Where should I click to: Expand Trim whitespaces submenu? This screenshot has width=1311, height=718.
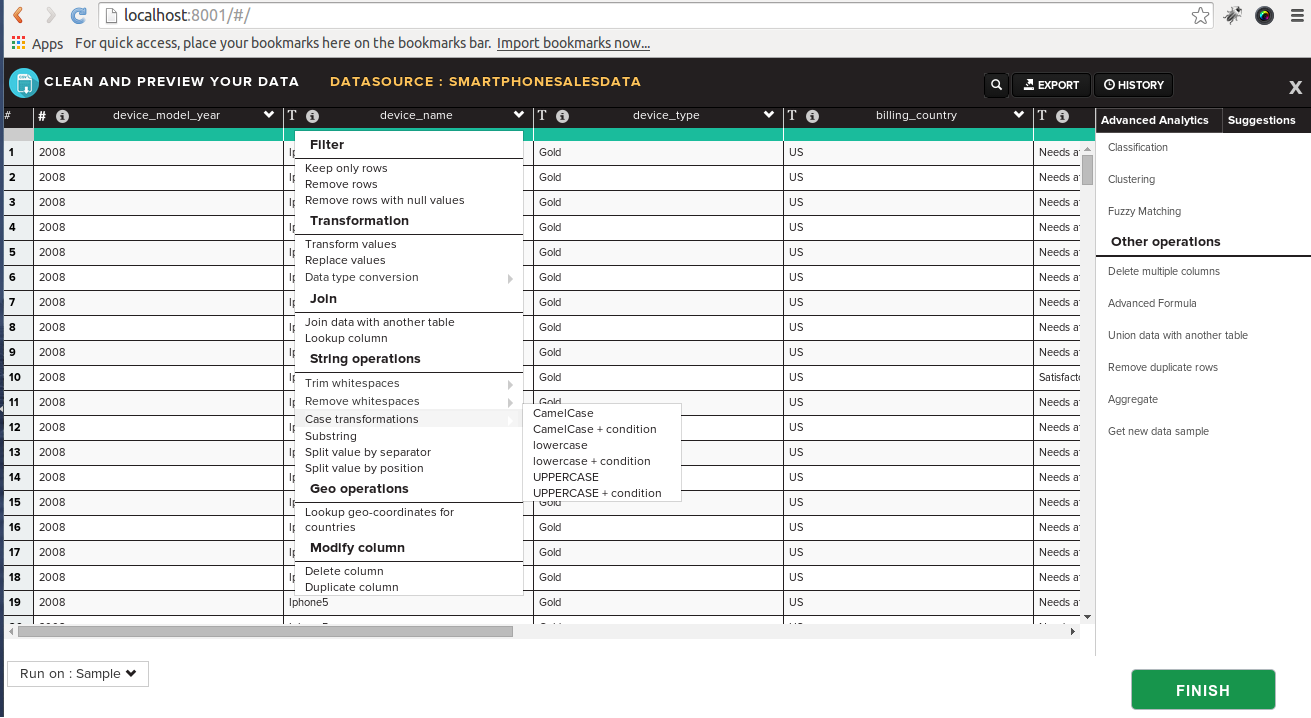[409, 383]
